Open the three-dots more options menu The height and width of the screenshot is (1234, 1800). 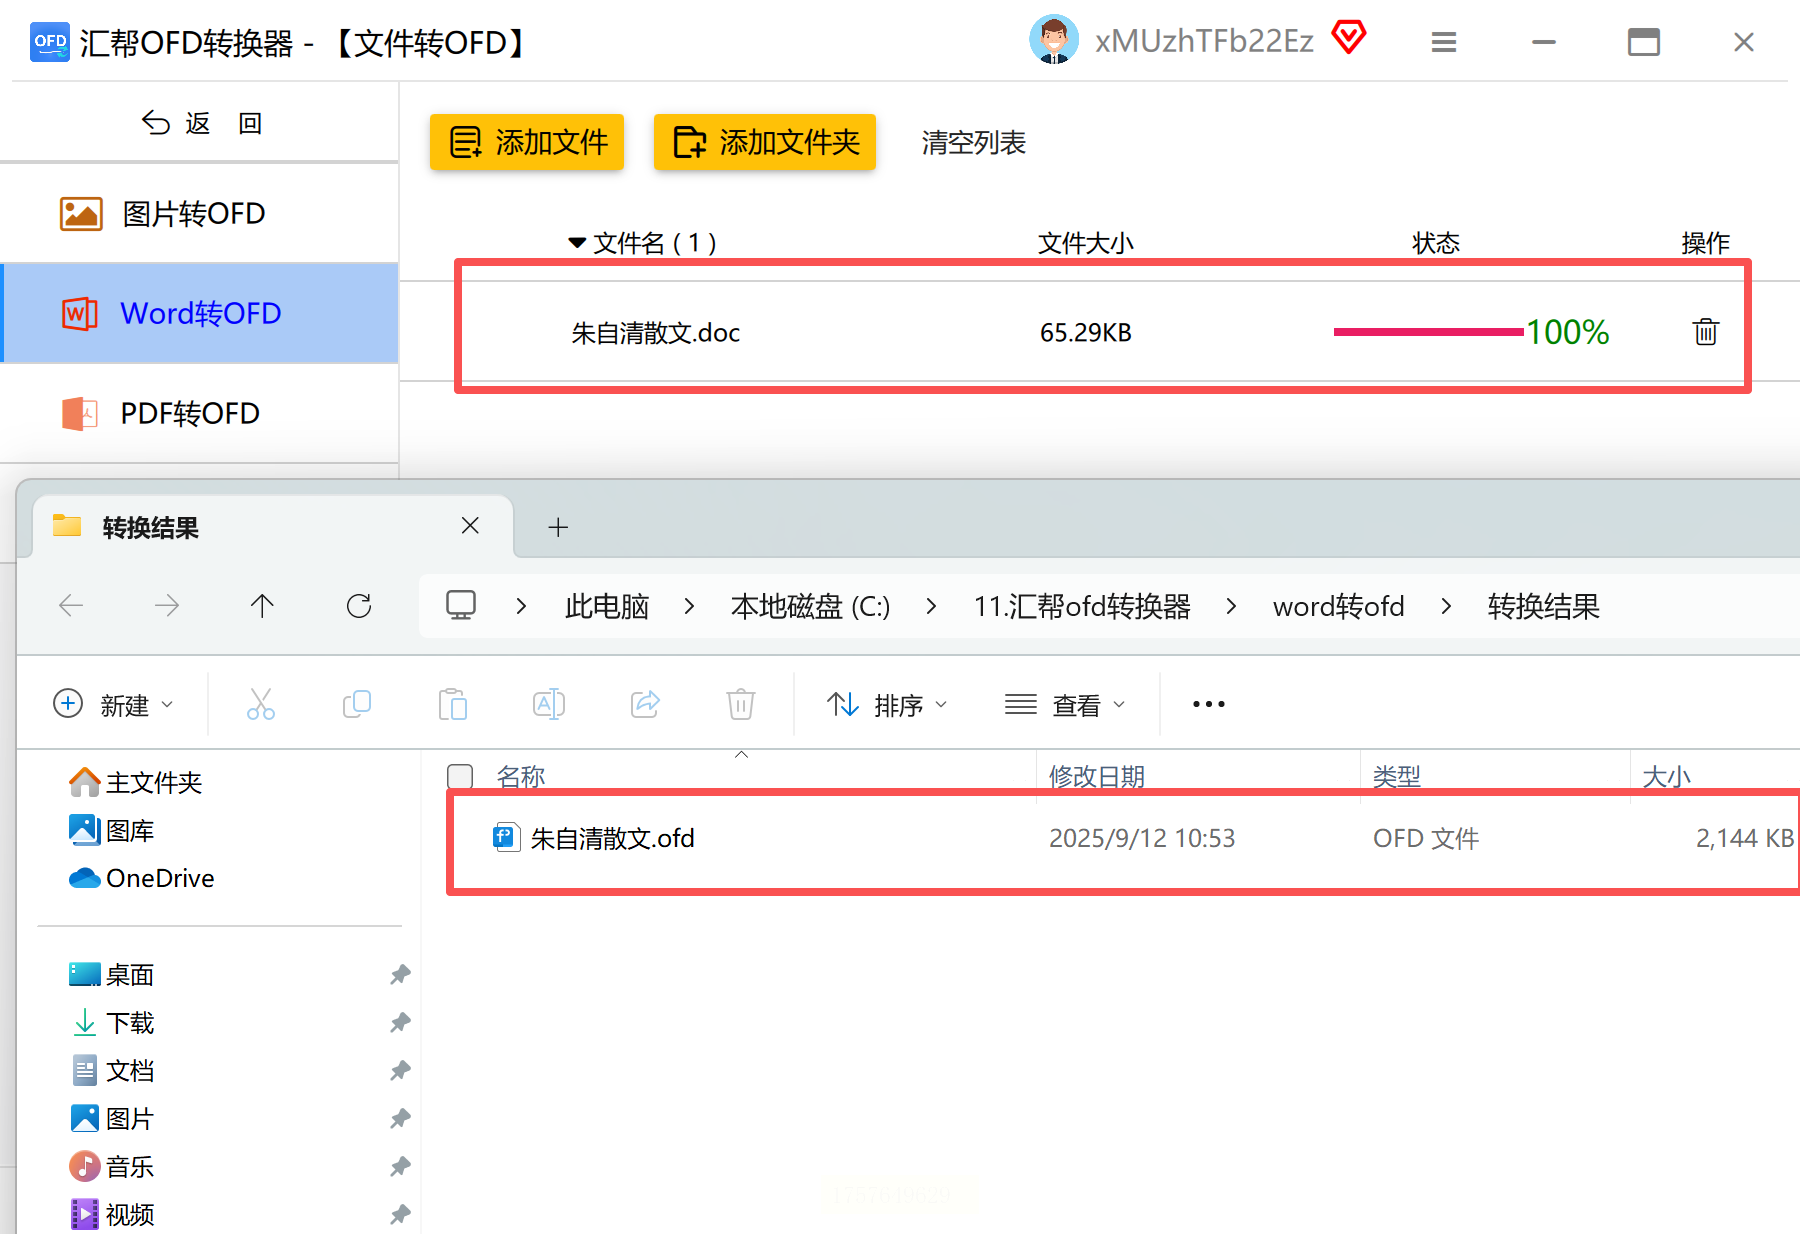click(x=1208, y=704)
